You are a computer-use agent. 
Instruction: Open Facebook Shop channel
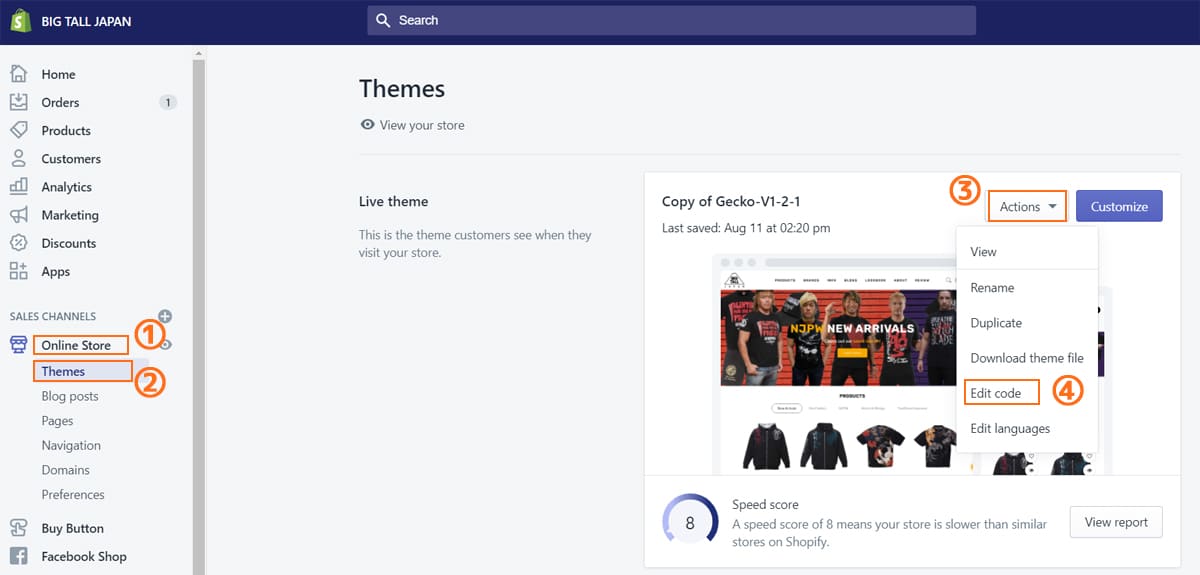tap(84, 556)
